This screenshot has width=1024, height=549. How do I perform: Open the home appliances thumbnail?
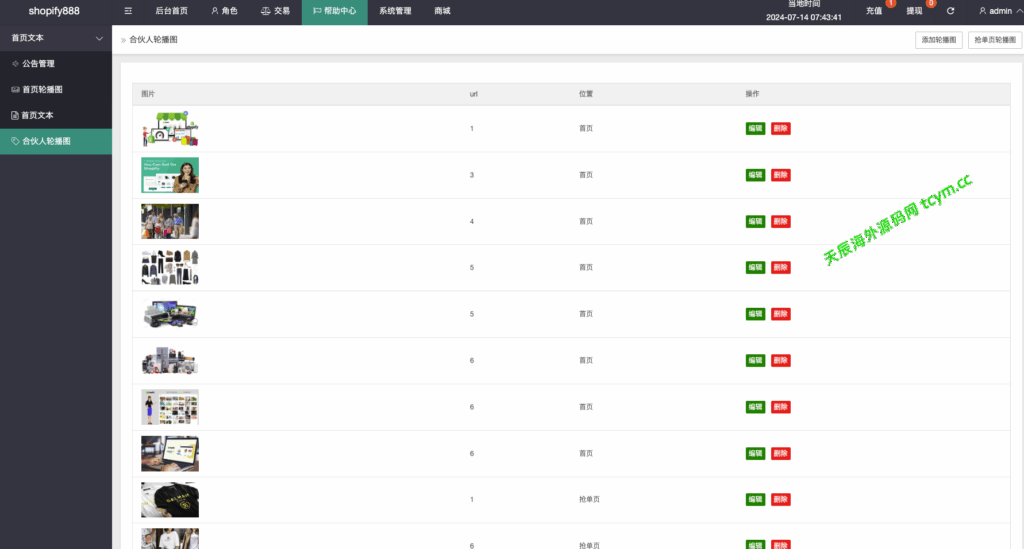click(x=170, y=360)
